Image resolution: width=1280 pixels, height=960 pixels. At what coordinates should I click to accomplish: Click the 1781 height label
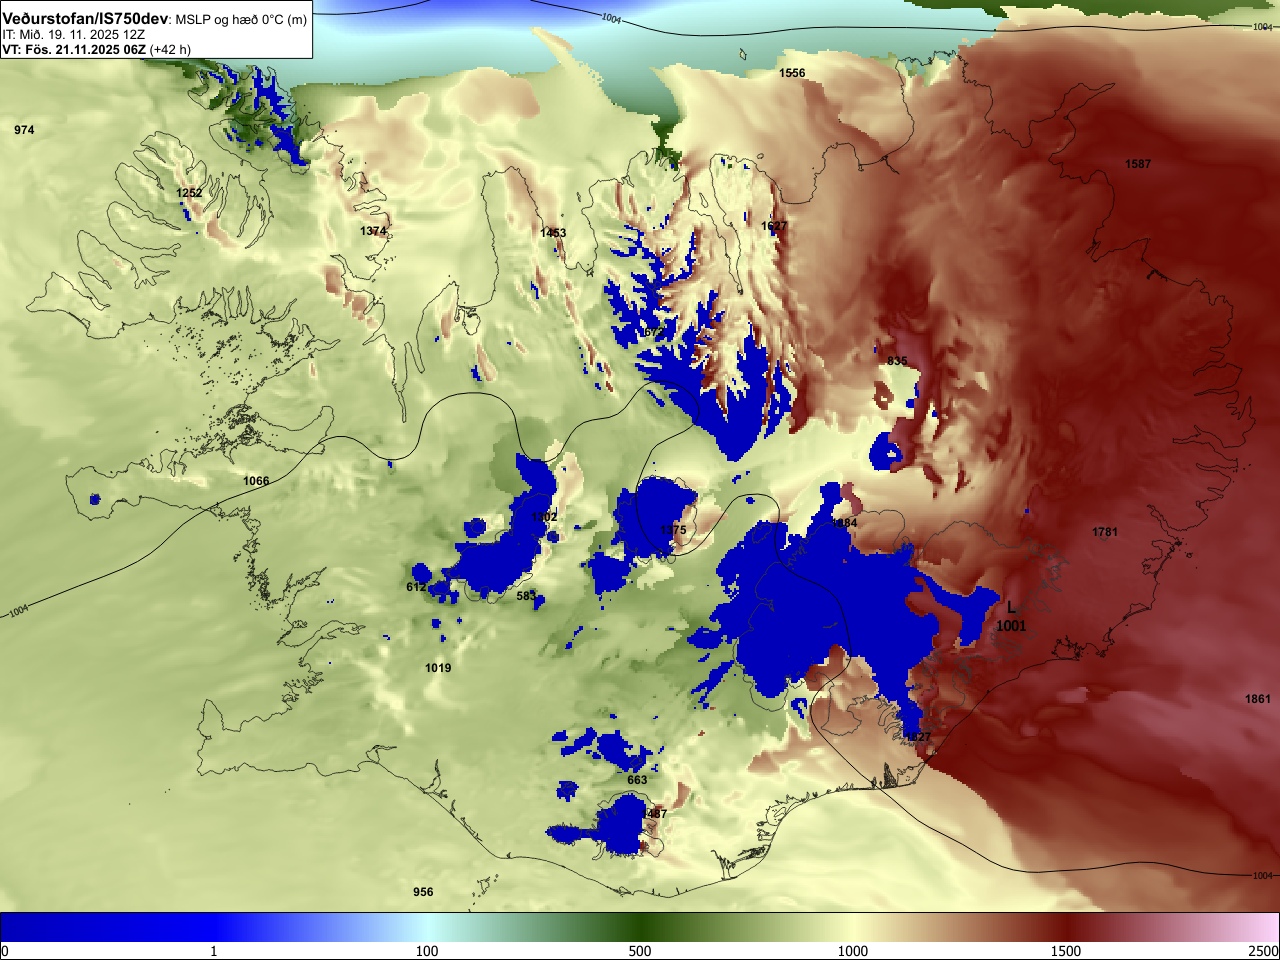1105,532
